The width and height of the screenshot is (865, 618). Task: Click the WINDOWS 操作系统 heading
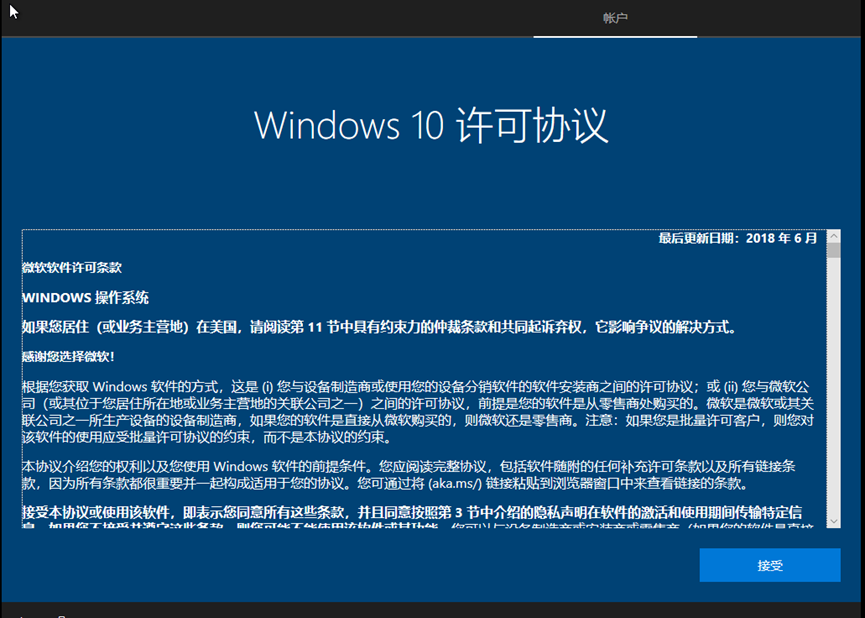click(x=86, y=298)
